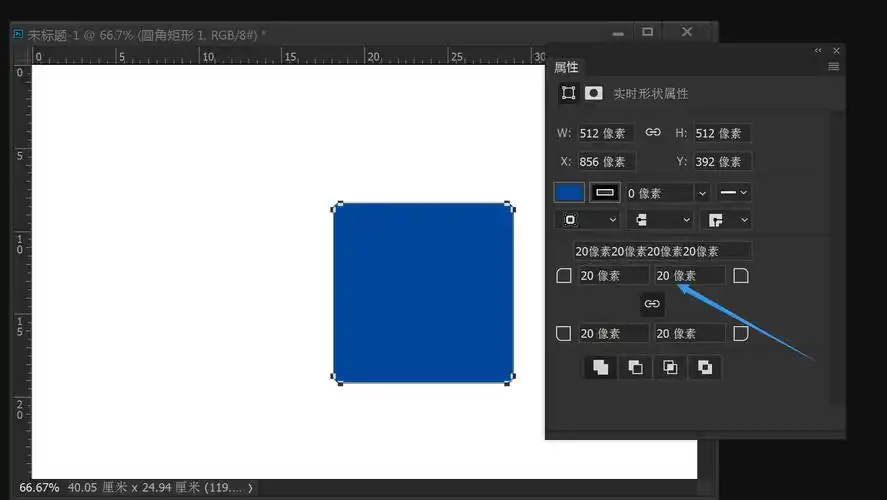Viewport: 887px width, 500px height.
Task: Click the zoom level field showing 66.67%
Action: pyautogui.click(x=39, y=487)
